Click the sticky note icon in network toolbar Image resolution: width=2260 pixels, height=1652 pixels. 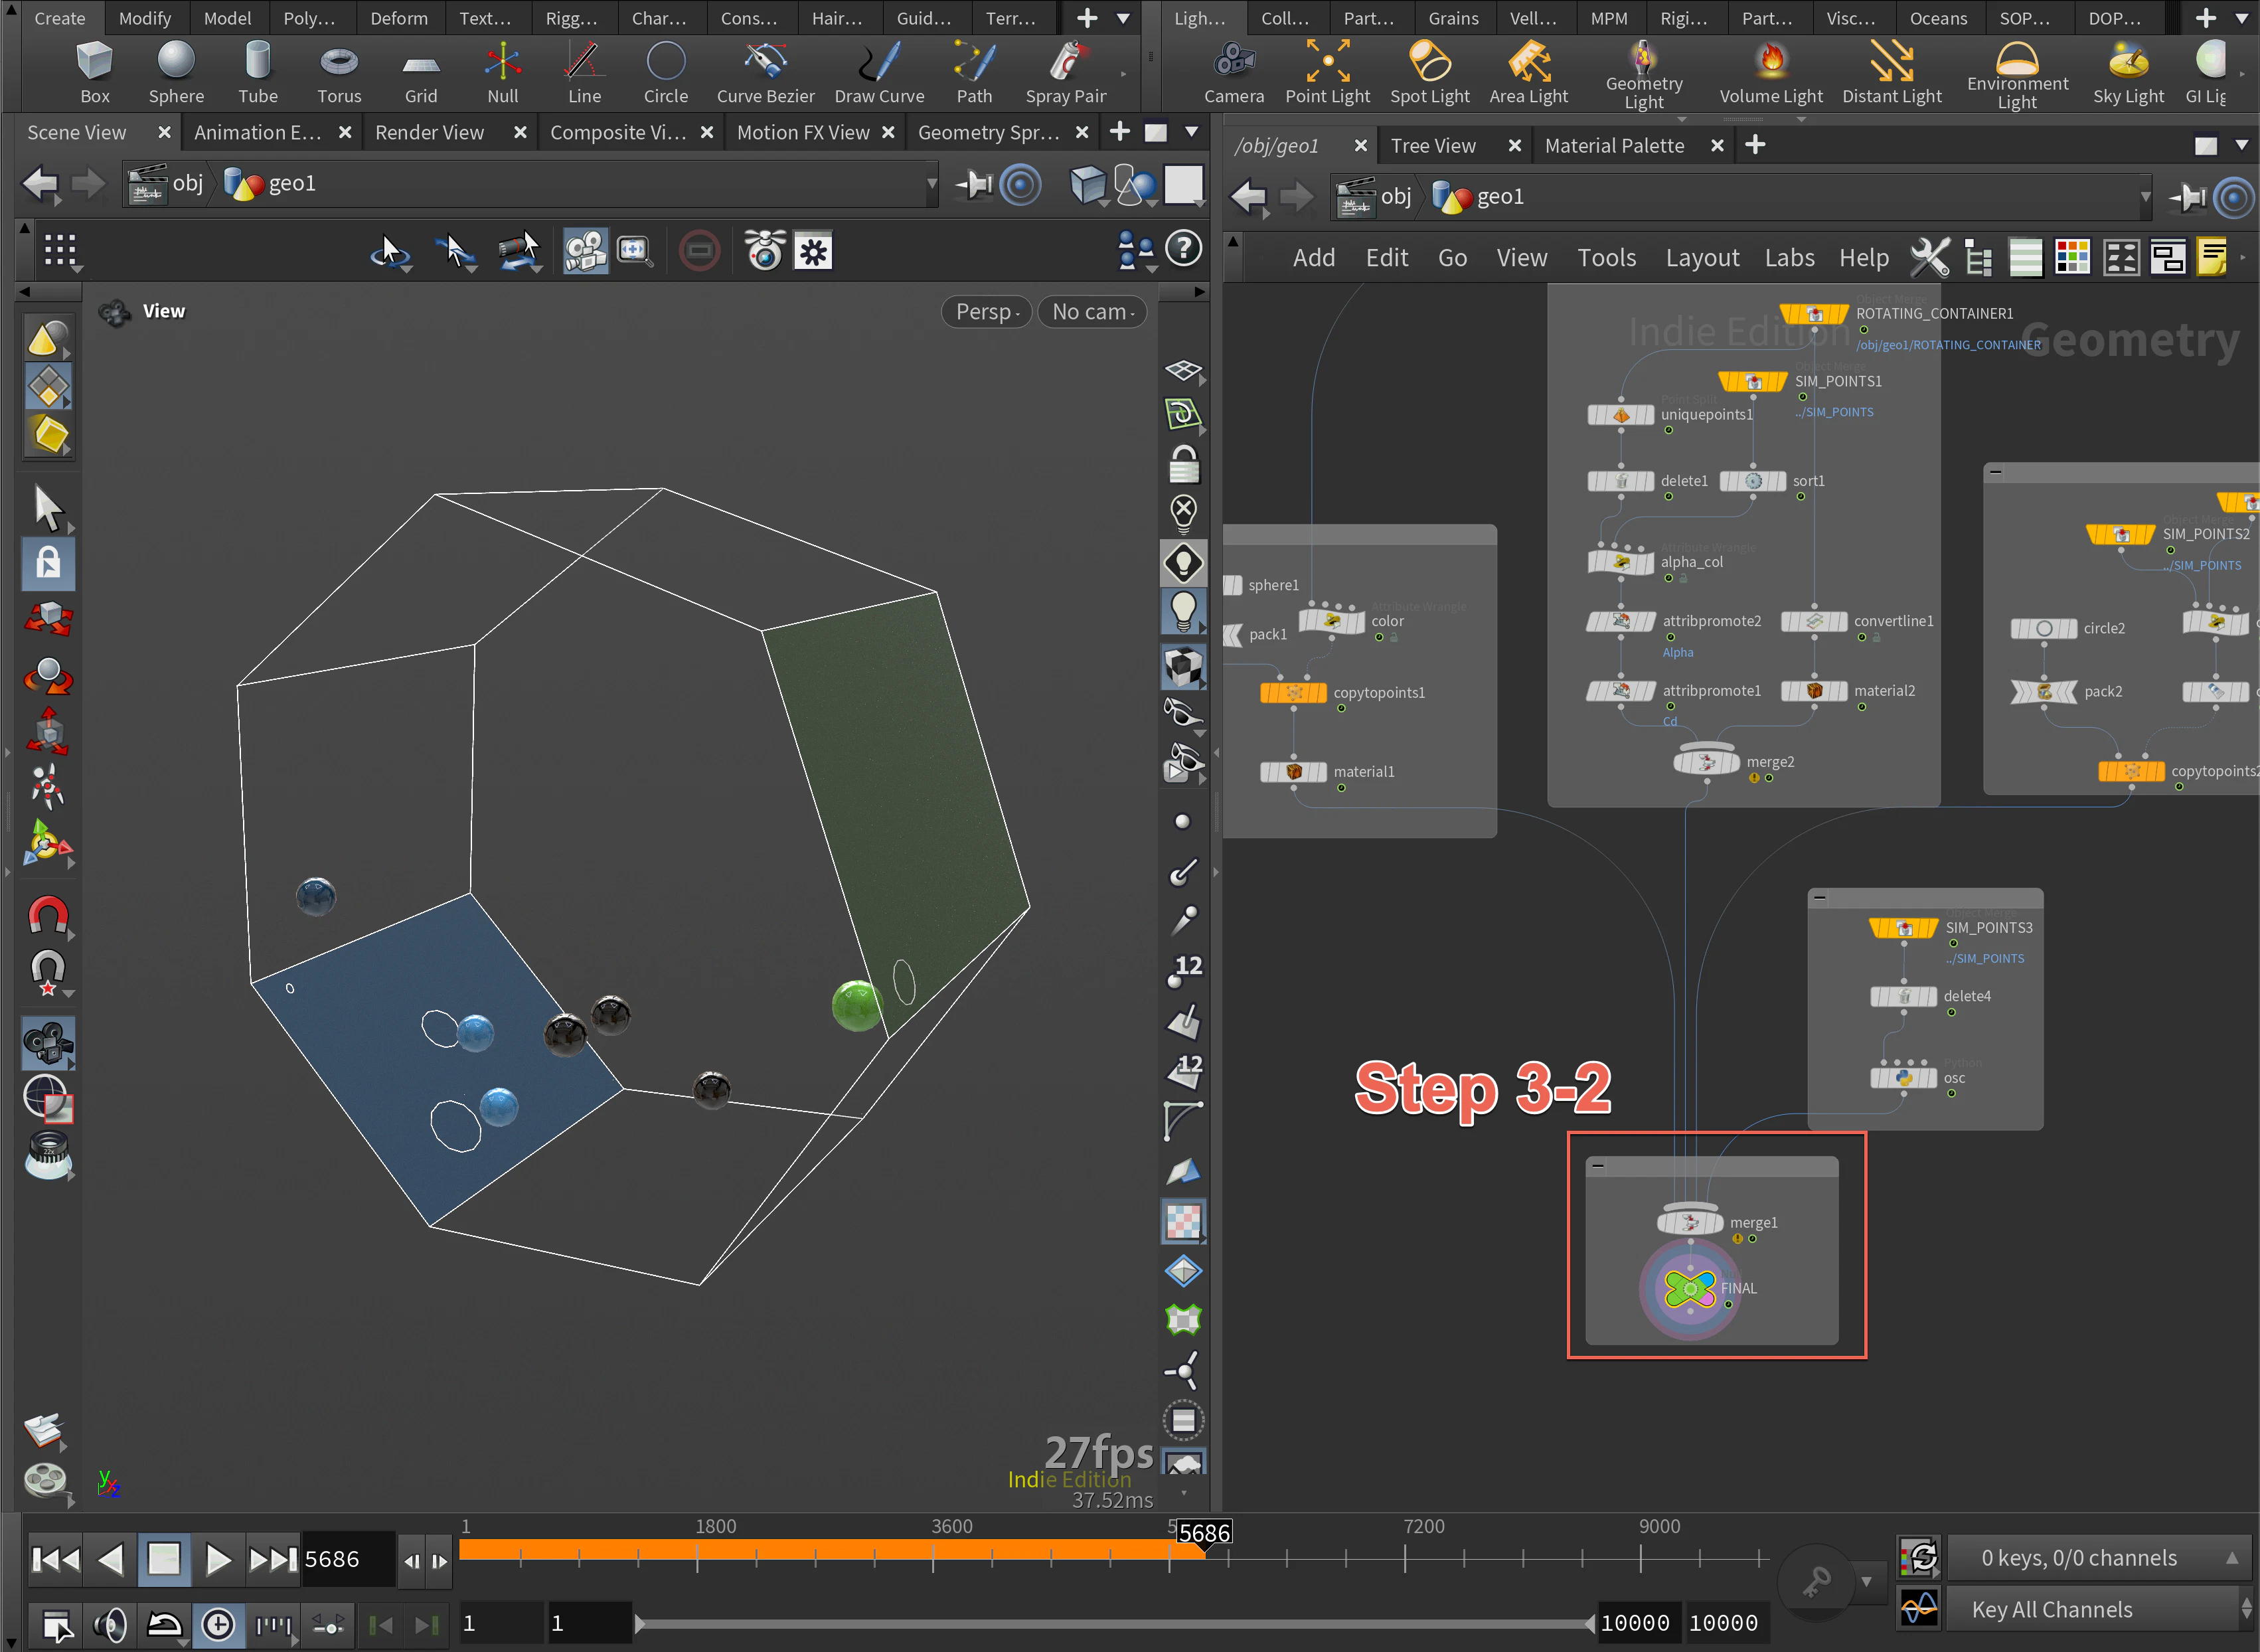(2213, 257)
